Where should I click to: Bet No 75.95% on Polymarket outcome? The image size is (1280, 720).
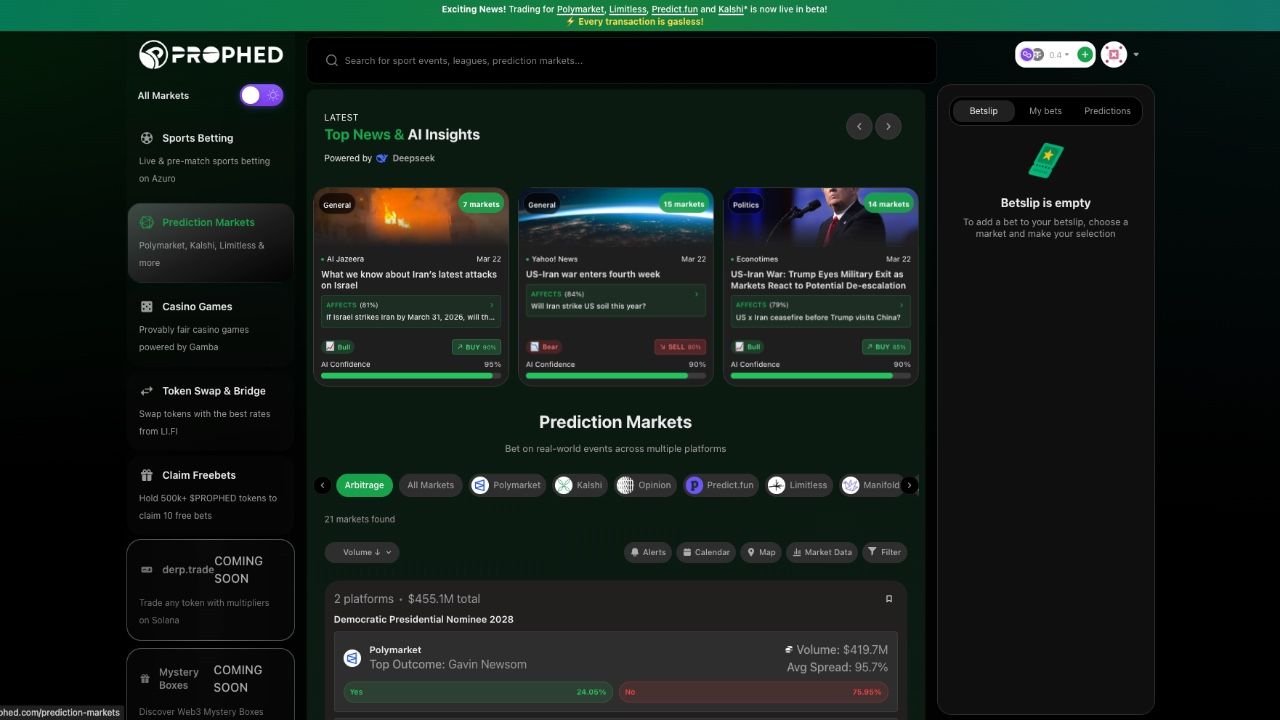[752, 692]
